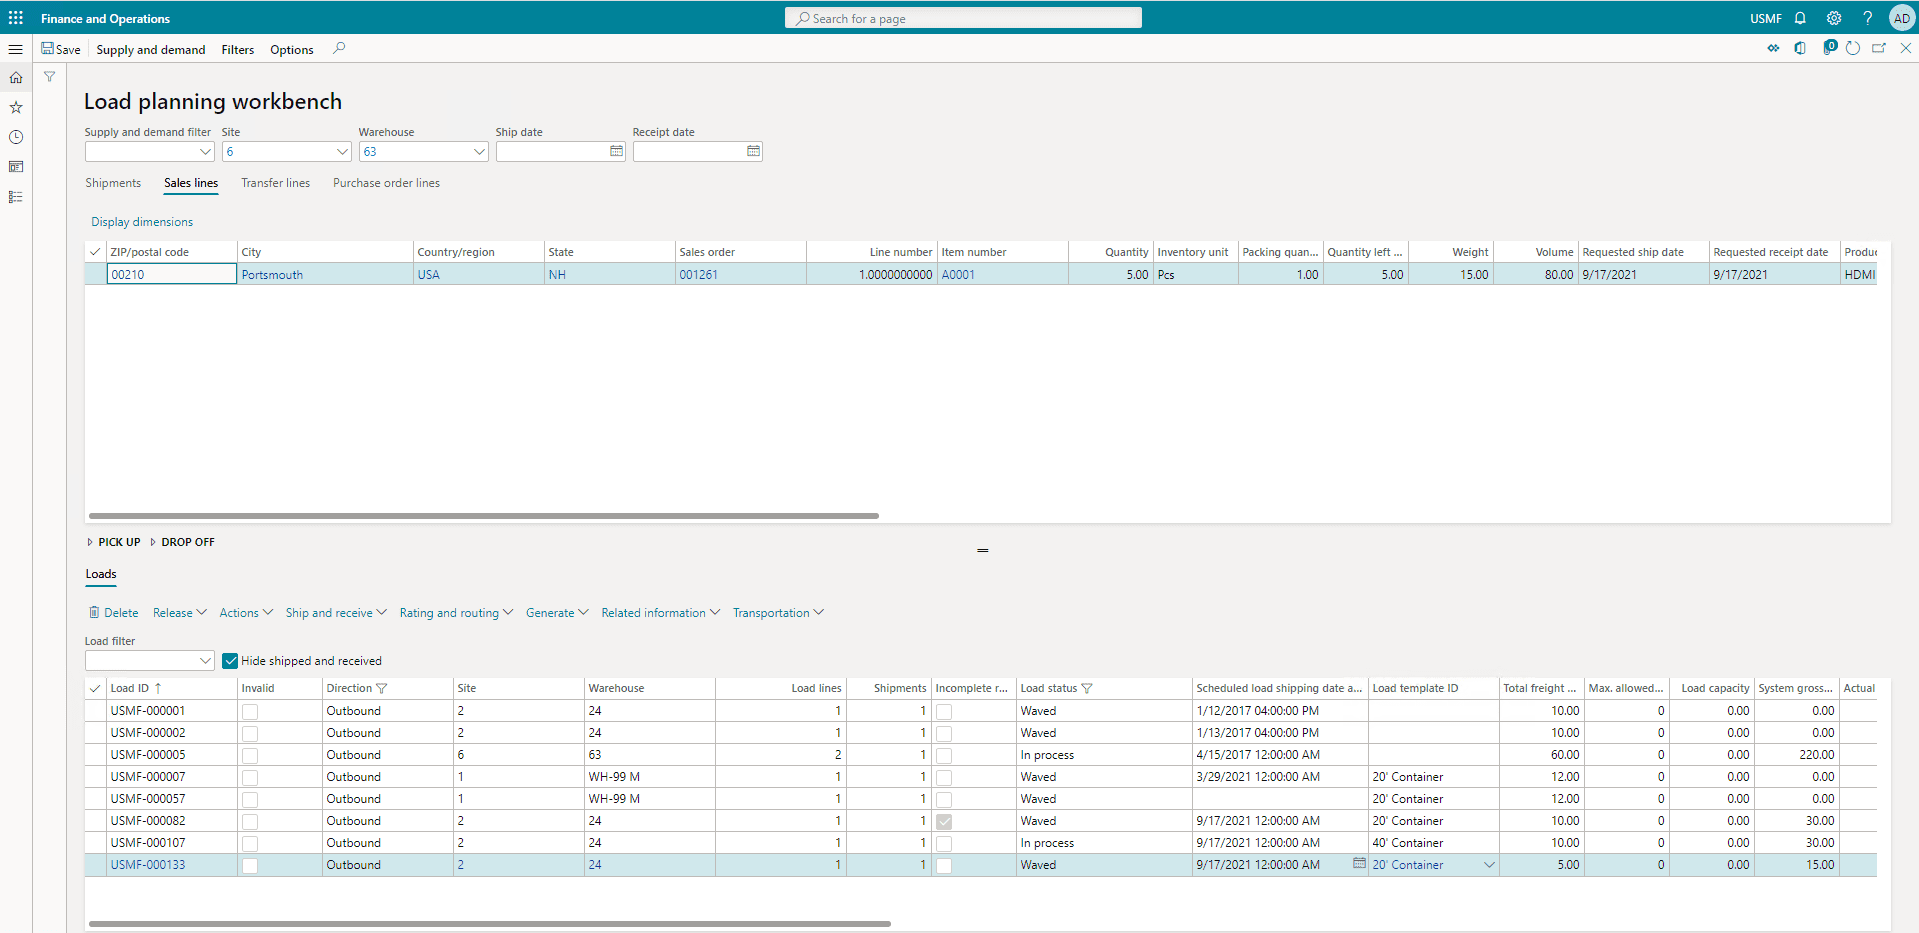
Task: Go to Home in left sidebar
Action: tap(16, 77)
